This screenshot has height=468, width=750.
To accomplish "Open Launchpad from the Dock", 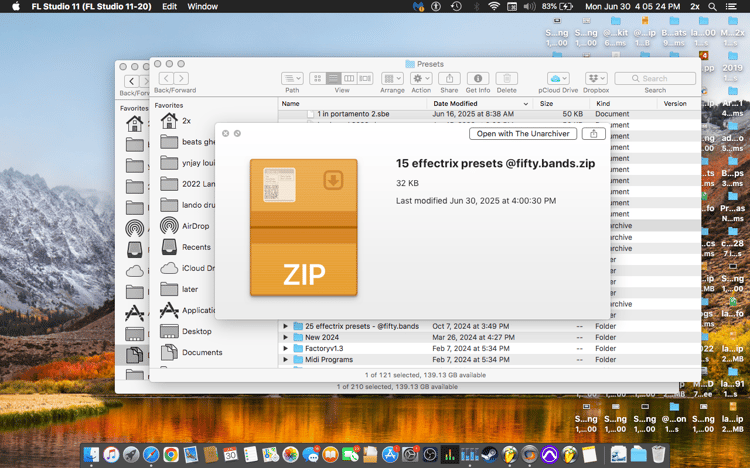I will pos(131,454).
